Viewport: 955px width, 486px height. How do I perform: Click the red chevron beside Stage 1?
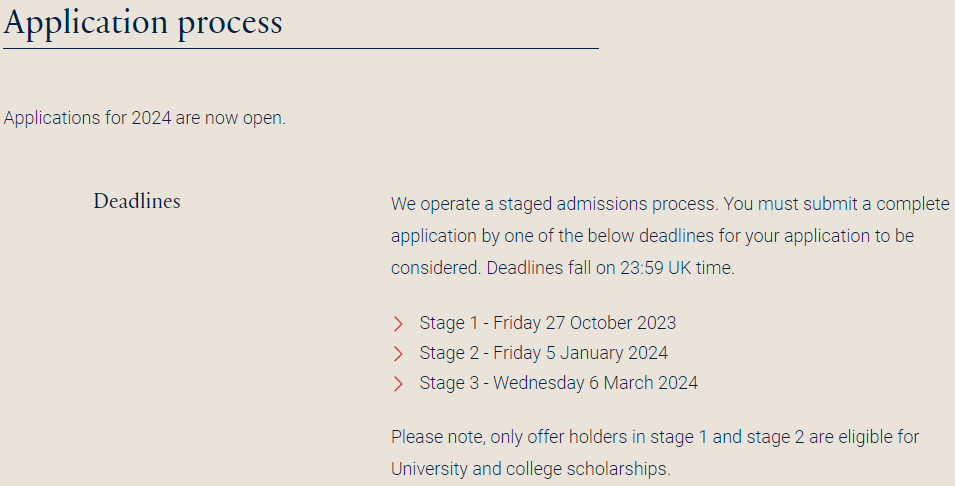pos(398,323)
